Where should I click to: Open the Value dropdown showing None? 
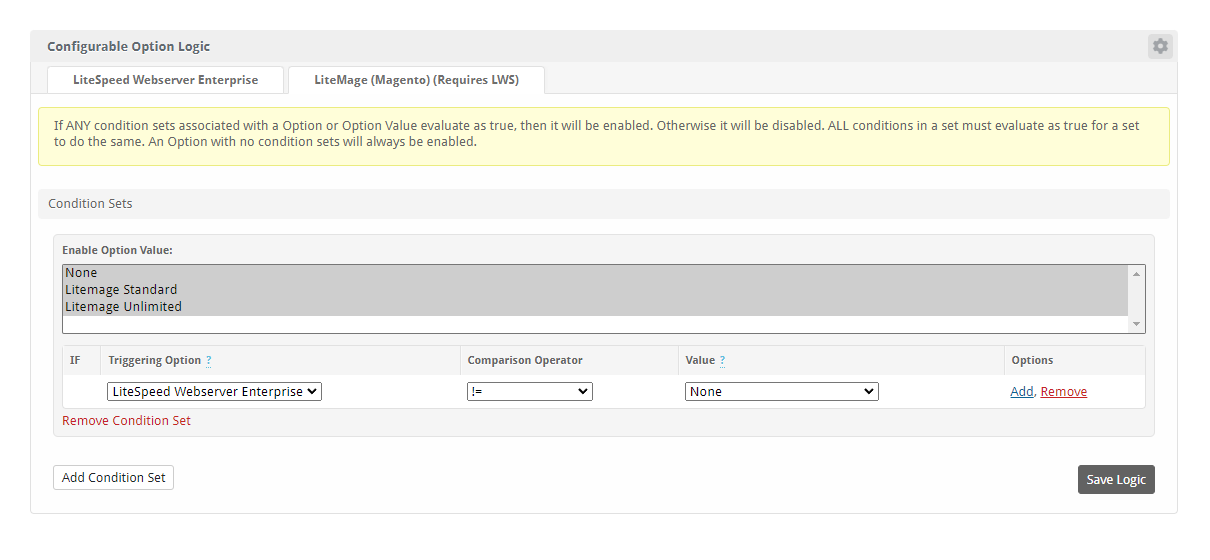pos(782,392)
